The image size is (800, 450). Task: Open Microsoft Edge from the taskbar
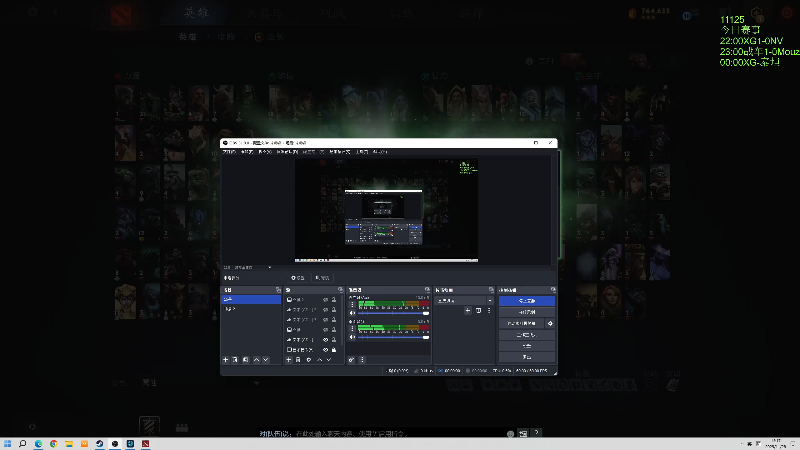coord(38,444)
